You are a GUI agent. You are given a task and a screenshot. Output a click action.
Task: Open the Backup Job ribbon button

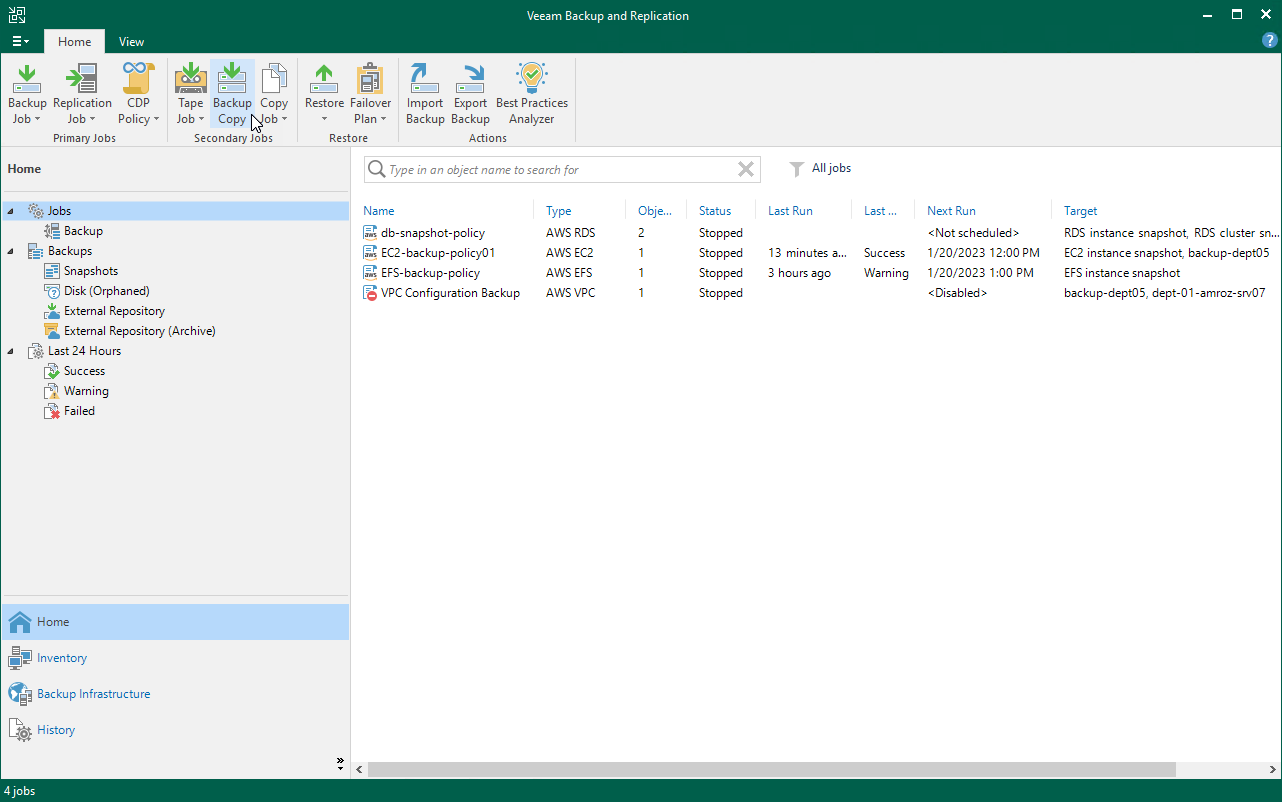[27, 94]
